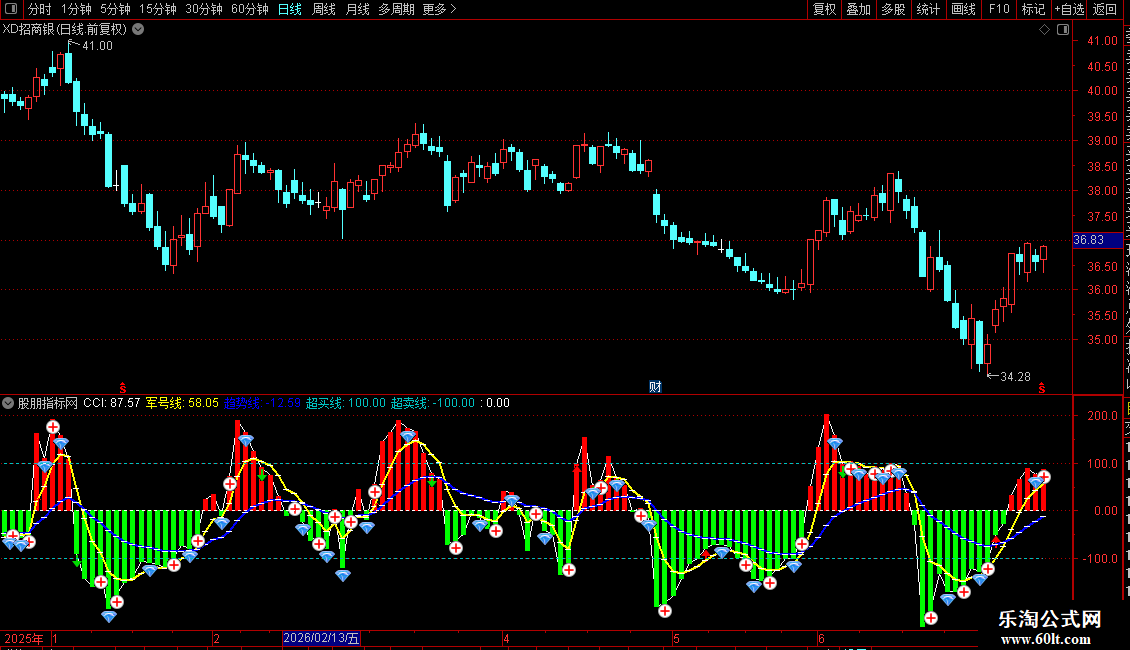
Task: Open the indicator dropdown beside 股朋指标网
Action: 8,403
